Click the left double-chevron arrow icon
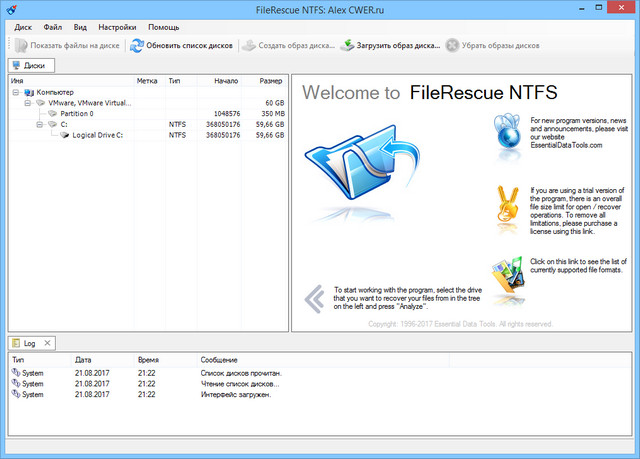The image size is (640, 459). tap(315, 297)
